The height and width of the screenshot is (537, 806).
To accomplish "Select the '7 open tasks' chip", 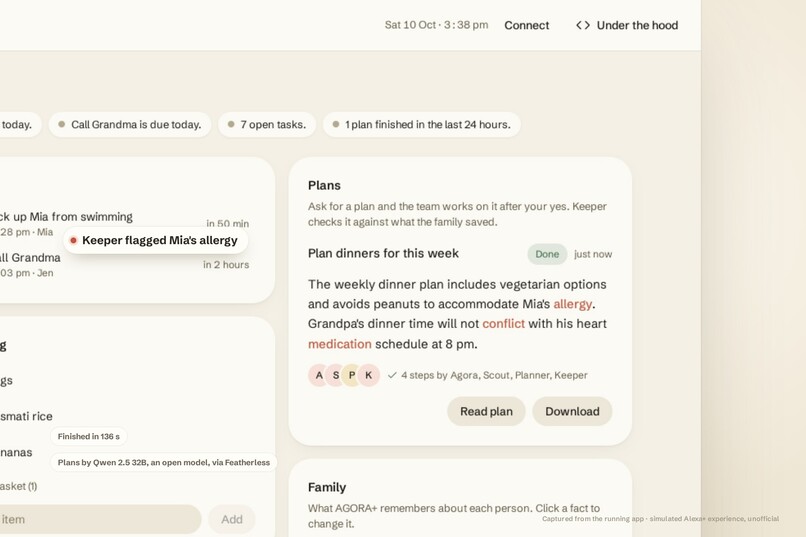I will [x=267, y=124].
